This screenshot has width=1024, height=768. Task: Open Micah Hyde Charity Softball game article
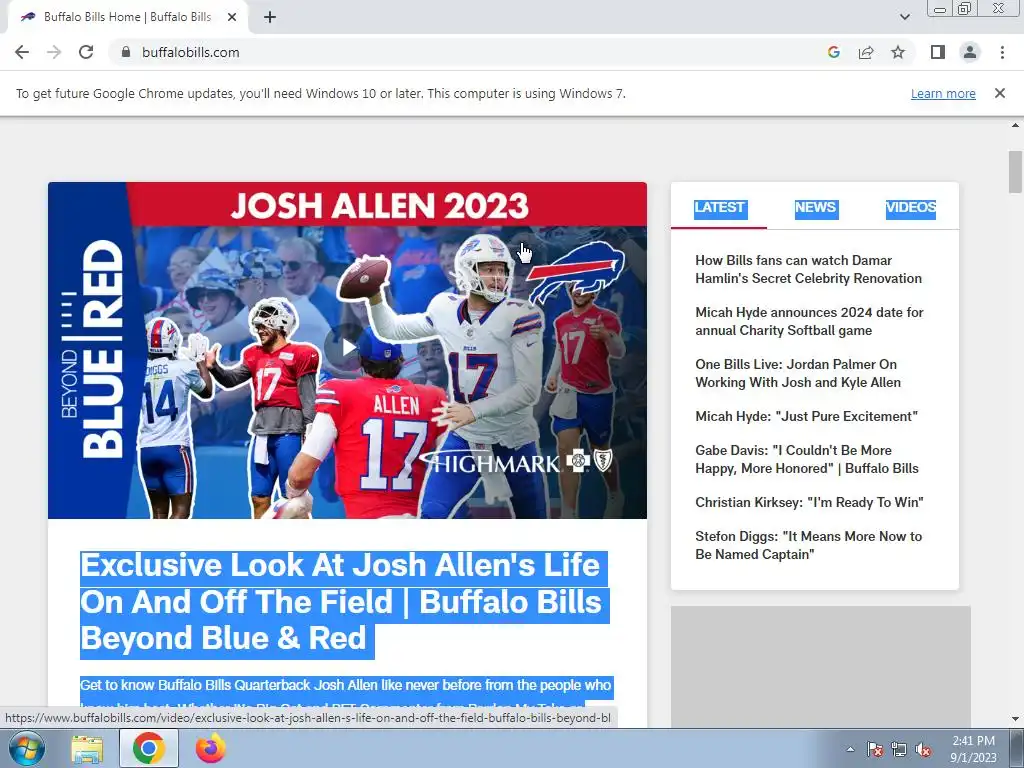[809, 321]
